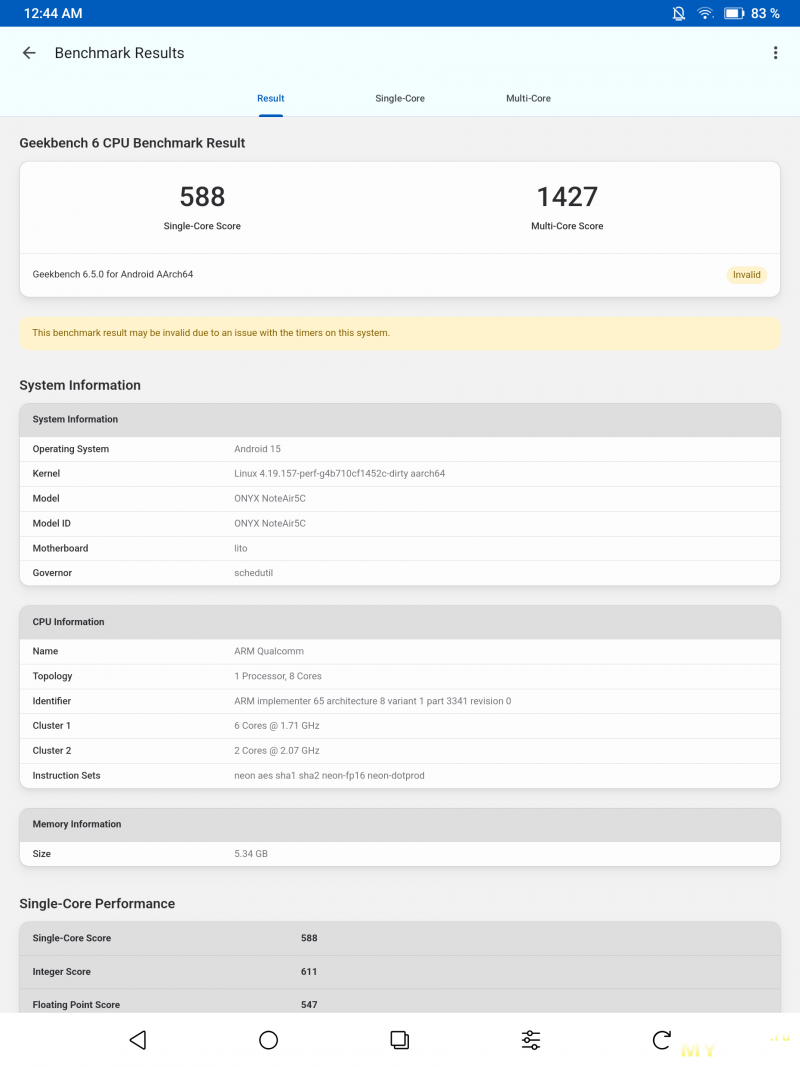Screen dimensions: 800x1067
Task: Open recent apps square button
Action: (400, 1040)
